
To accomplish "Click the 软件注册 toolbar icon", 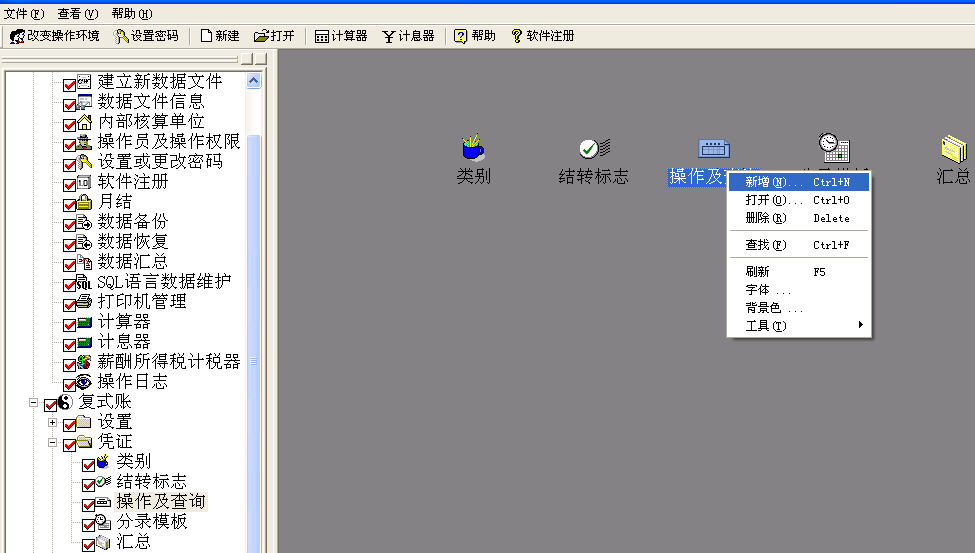I will click(x=517, y=36).
